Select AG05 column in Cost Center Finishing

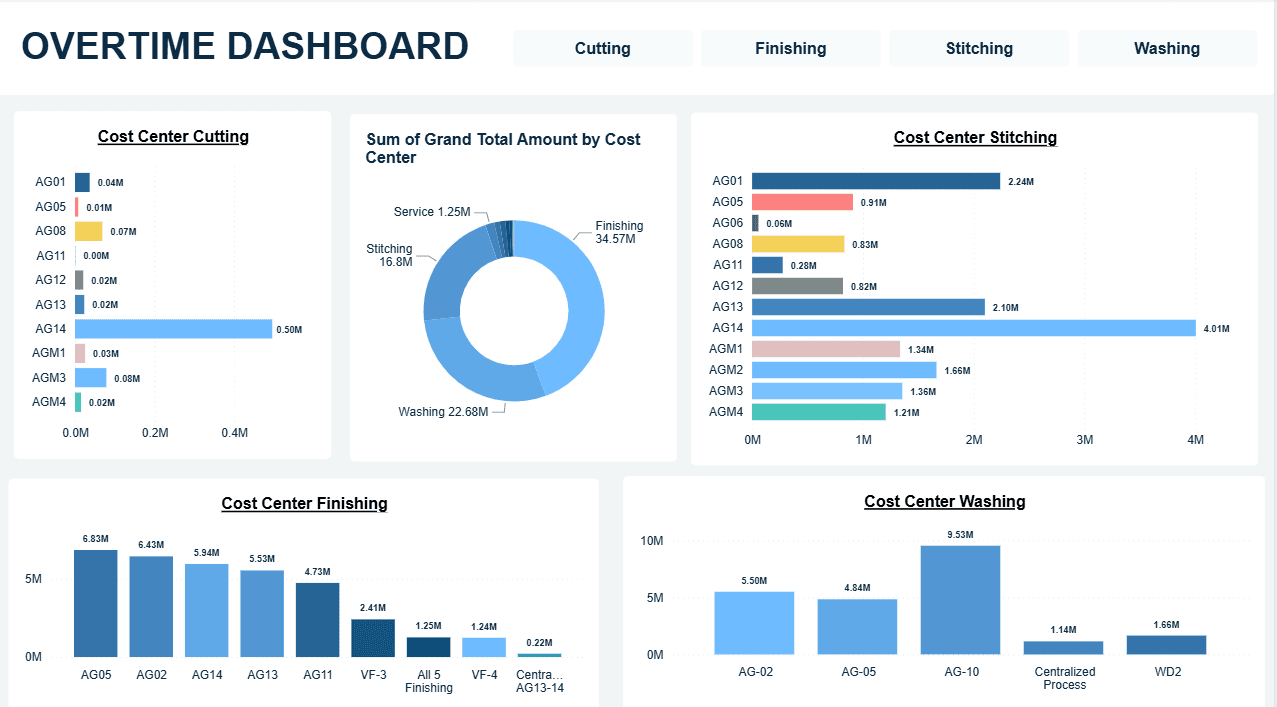tap(96, 603)
